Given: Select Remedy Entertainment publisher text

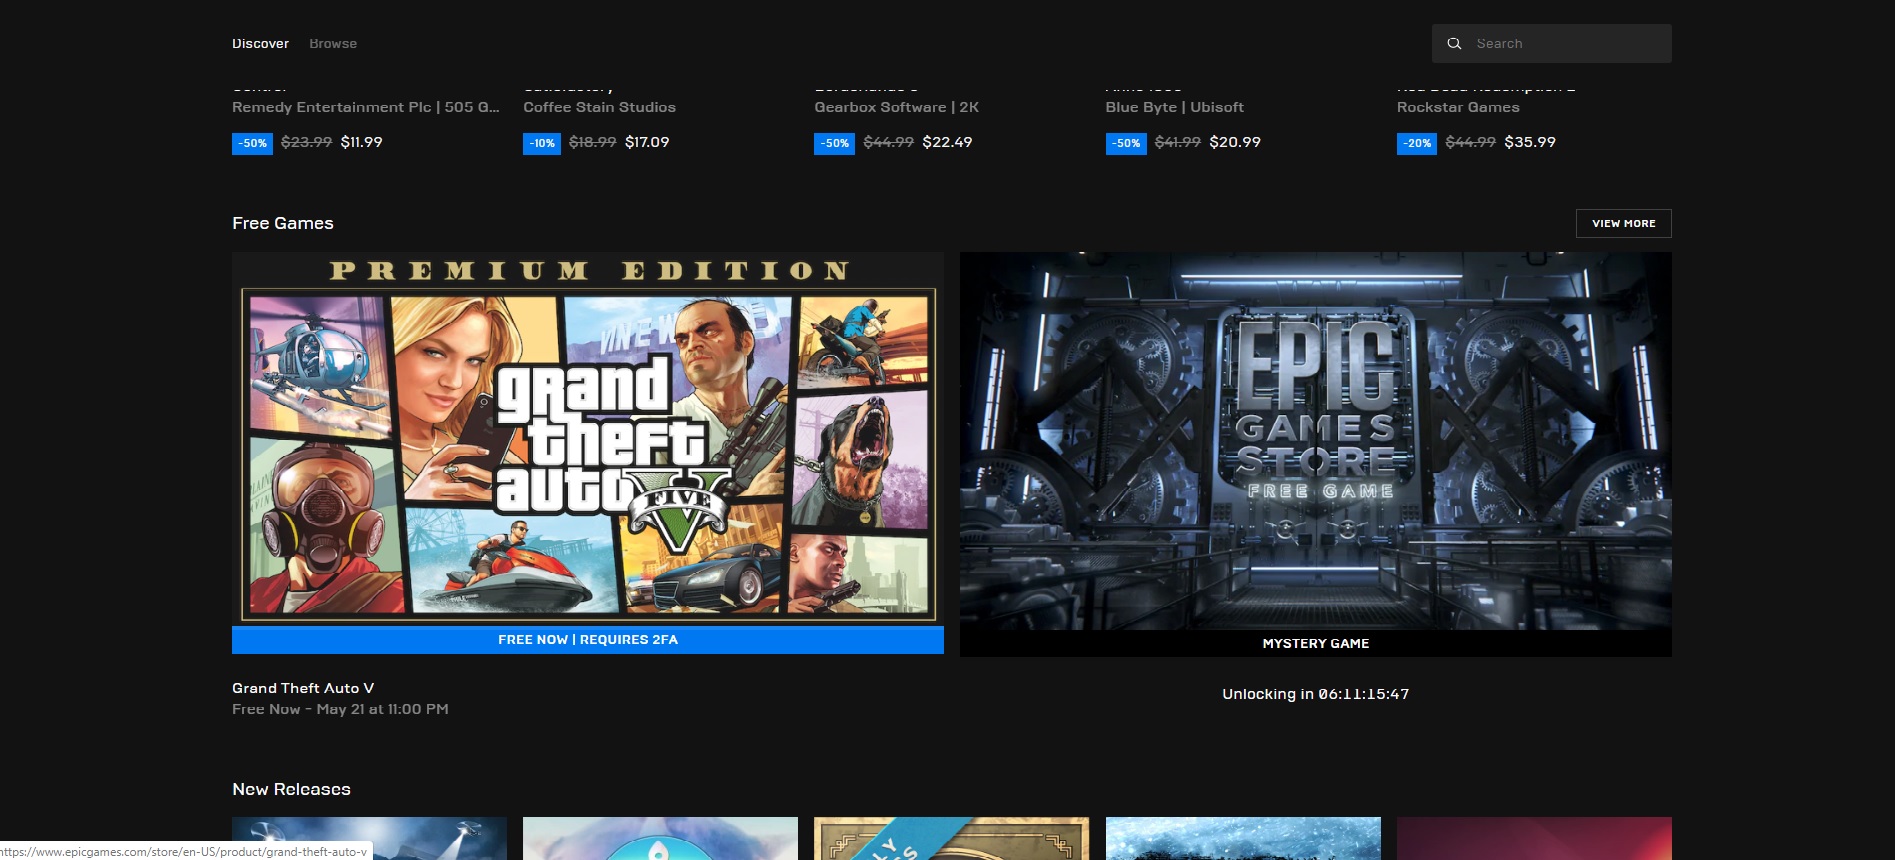Looking at the screenshot, I should click(366, 107).
